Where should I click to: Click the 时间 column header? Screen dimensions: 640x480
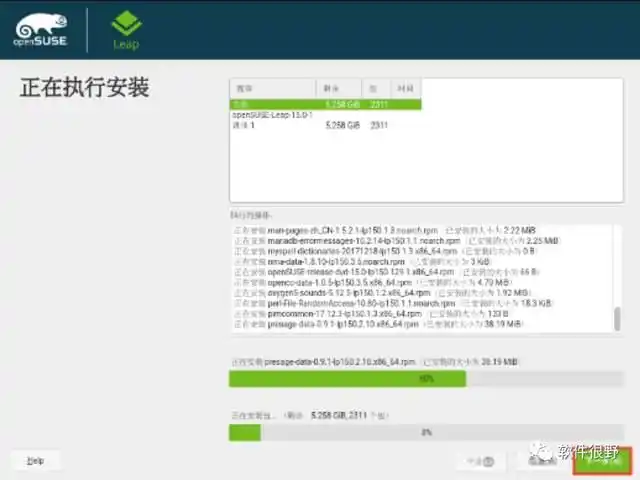pyautogui.click(x=406, y=89)
